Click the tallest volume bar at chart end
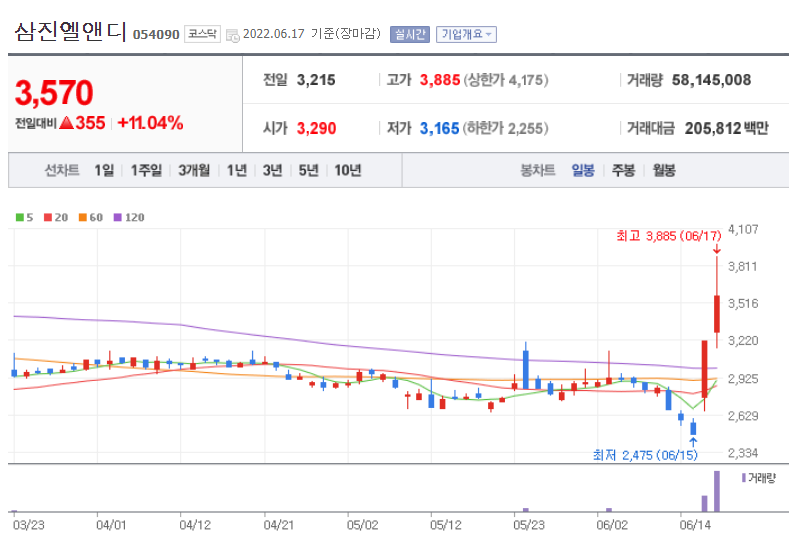This screenshot has width=789, height=547. pos(717,491)
